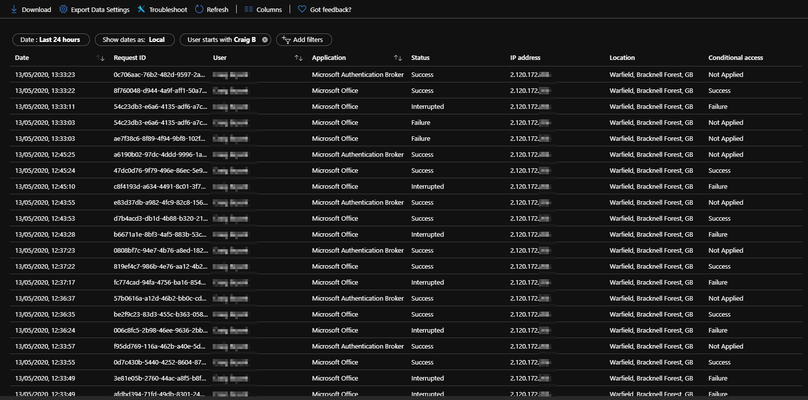This screenshot has width=808, height=400.
Task: Click the IP address column header
Action: (525, 58)
